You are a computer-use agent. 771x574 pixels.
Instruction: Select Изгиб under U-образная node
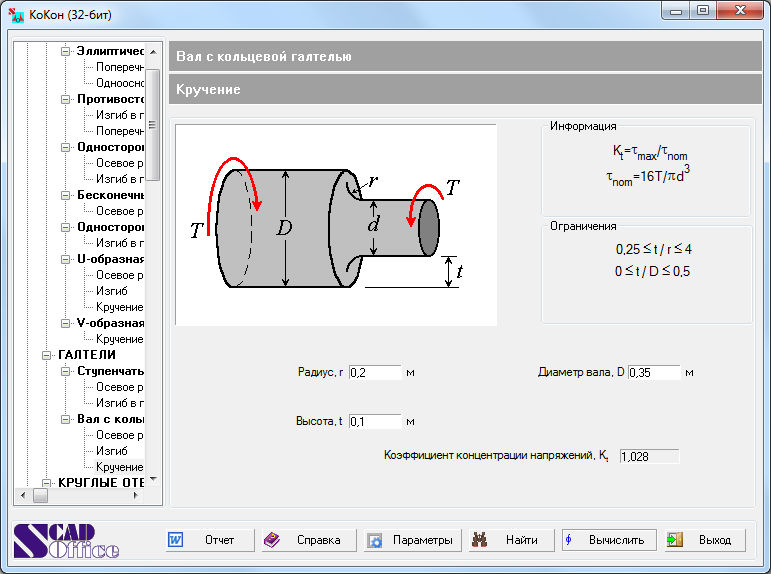pos(111,291)
